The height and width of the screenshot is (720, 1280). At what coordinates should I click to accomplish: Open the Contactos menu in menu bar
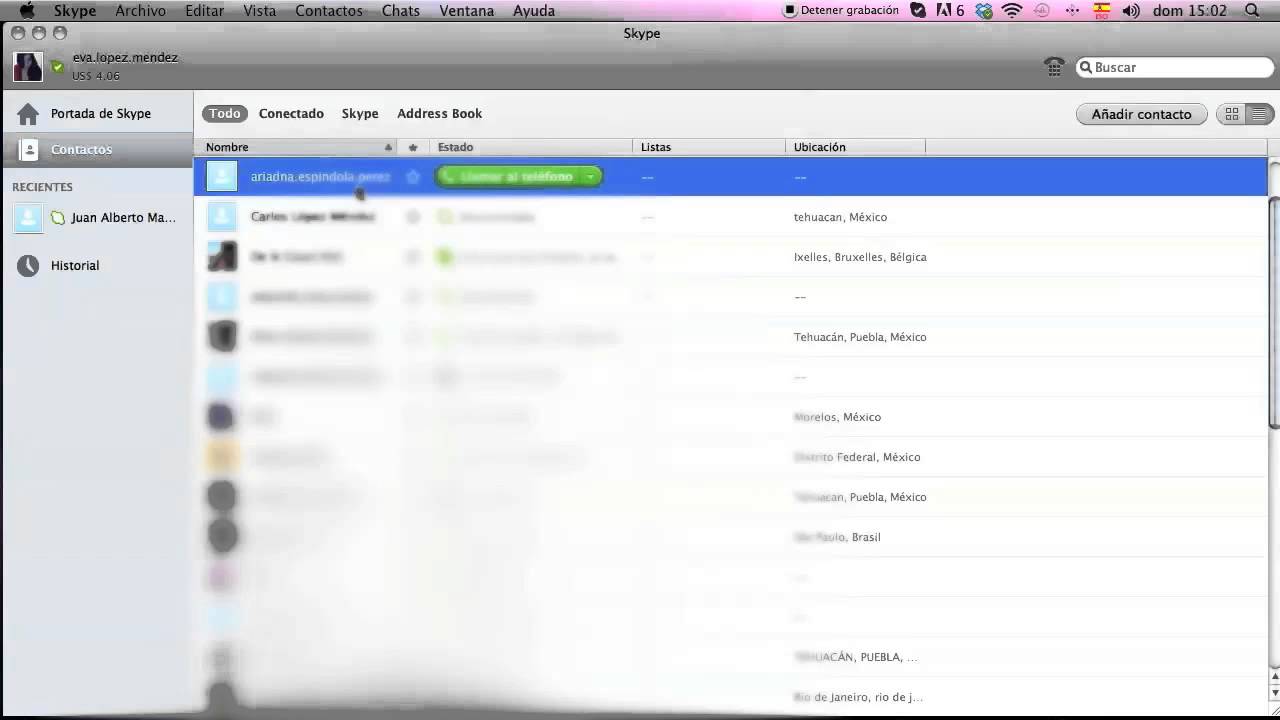tap(328, 11)
